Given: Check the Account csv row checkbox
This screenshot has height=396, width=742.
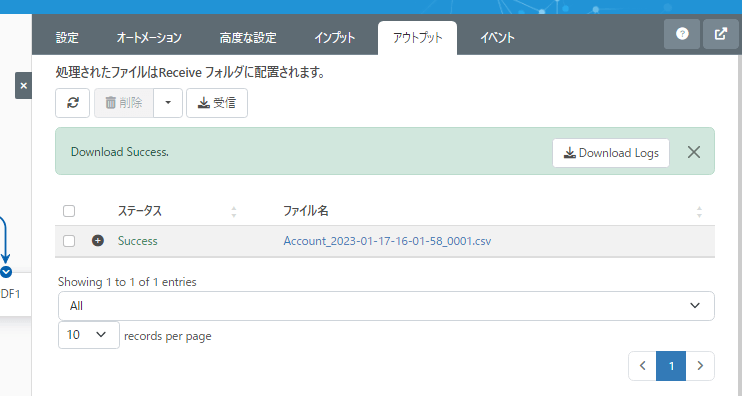Looking at the screenshot, I should click(x=69, y=241).
